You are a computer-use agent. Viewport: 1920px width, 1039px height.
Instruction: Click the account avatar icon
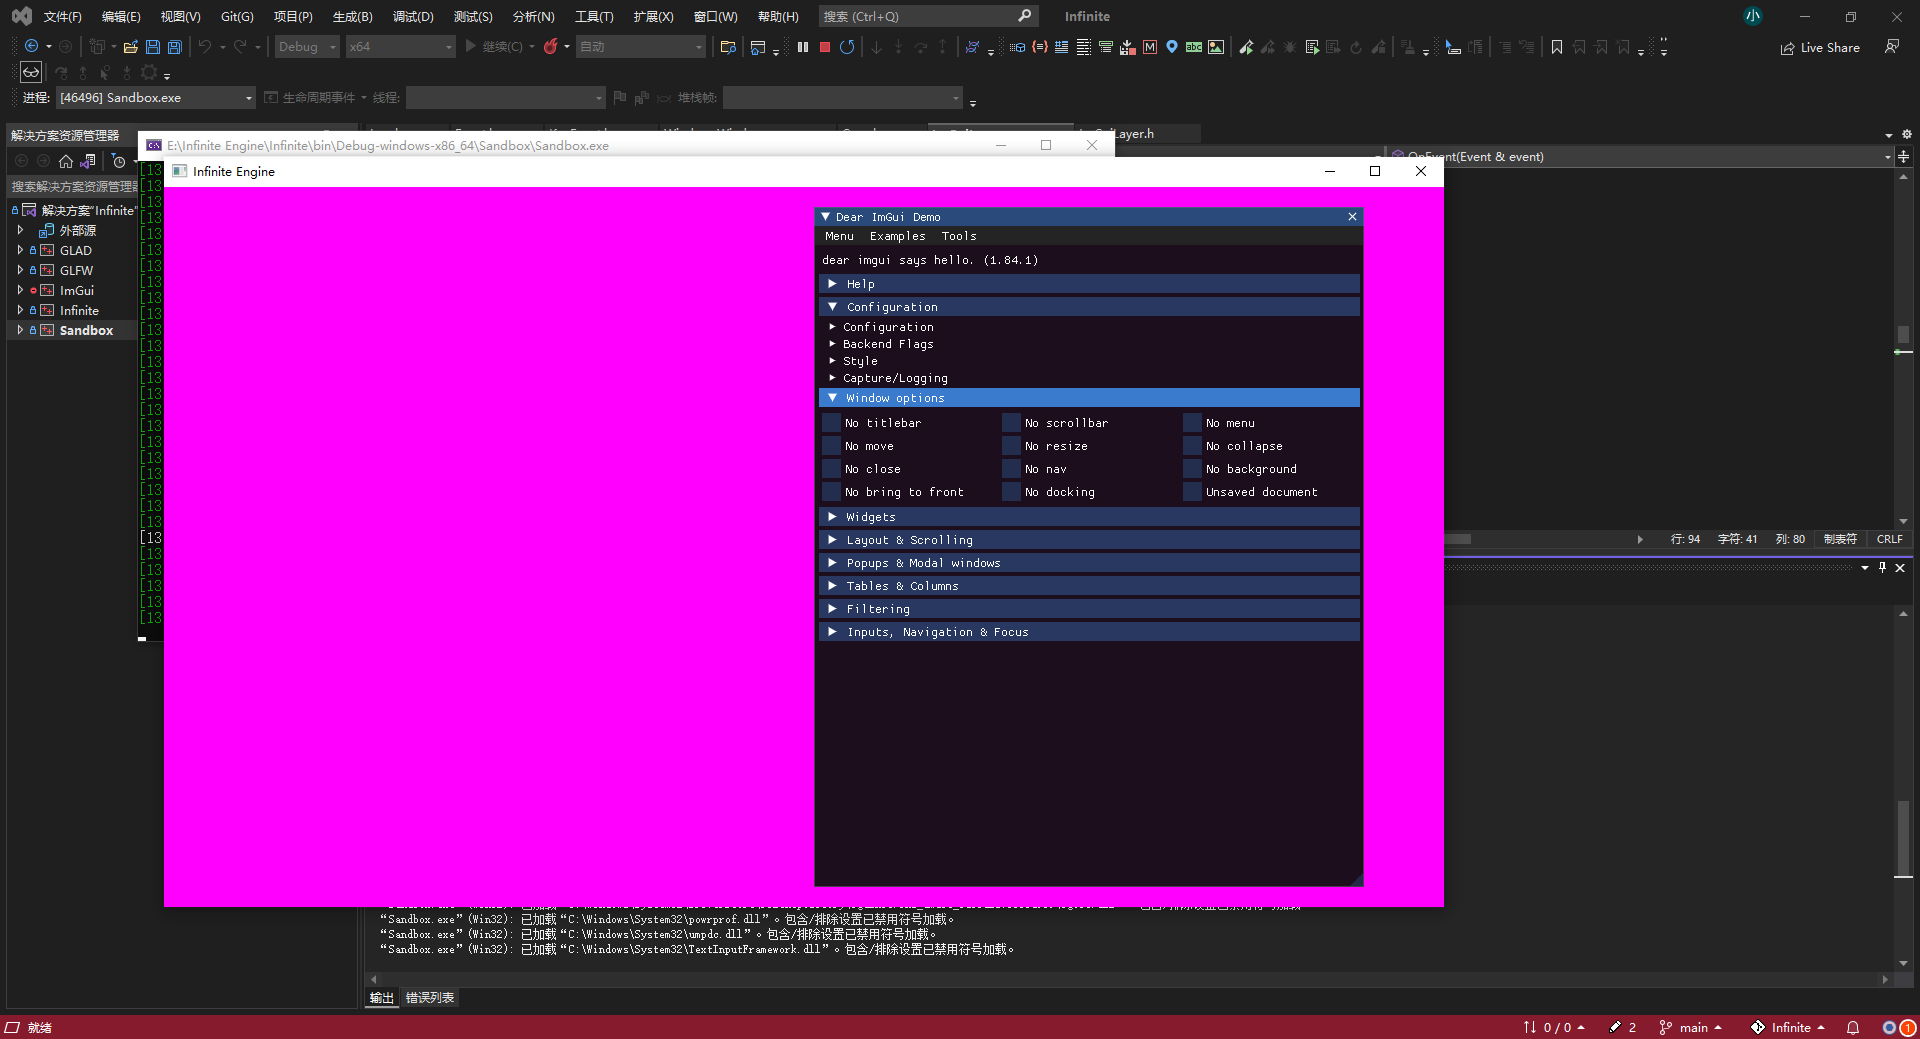[1752, 16]
